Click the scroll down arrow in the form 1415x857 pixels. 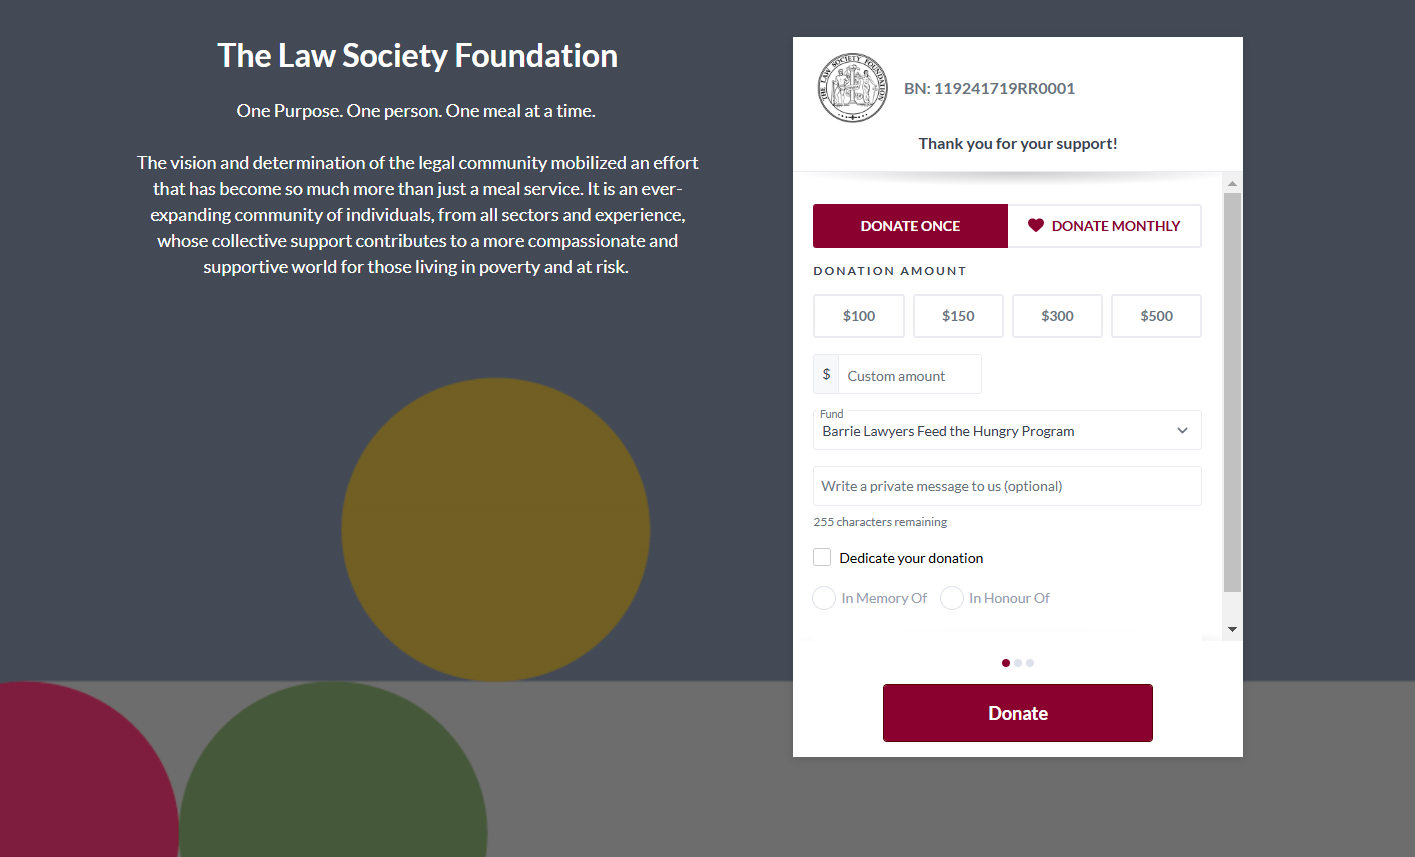(1232, 629)
